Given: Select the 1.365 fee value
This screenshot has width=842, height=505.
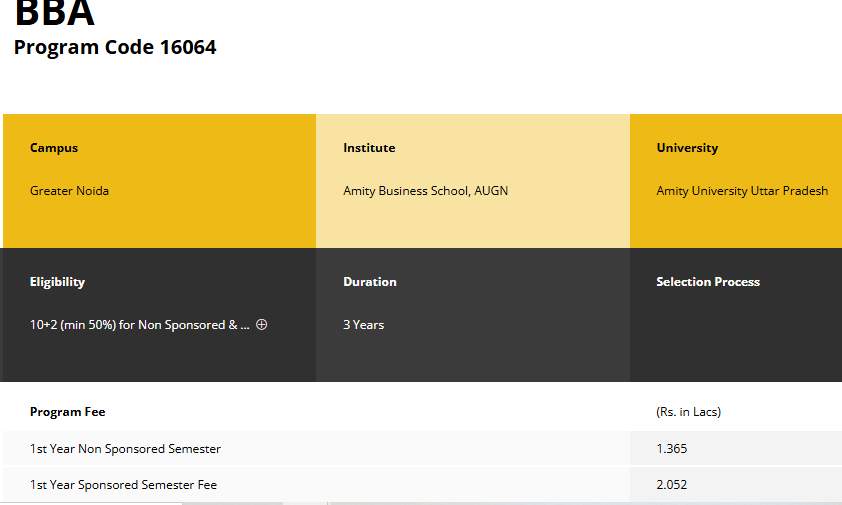Looking at the screenshot, I should click(x=671, y=449).
